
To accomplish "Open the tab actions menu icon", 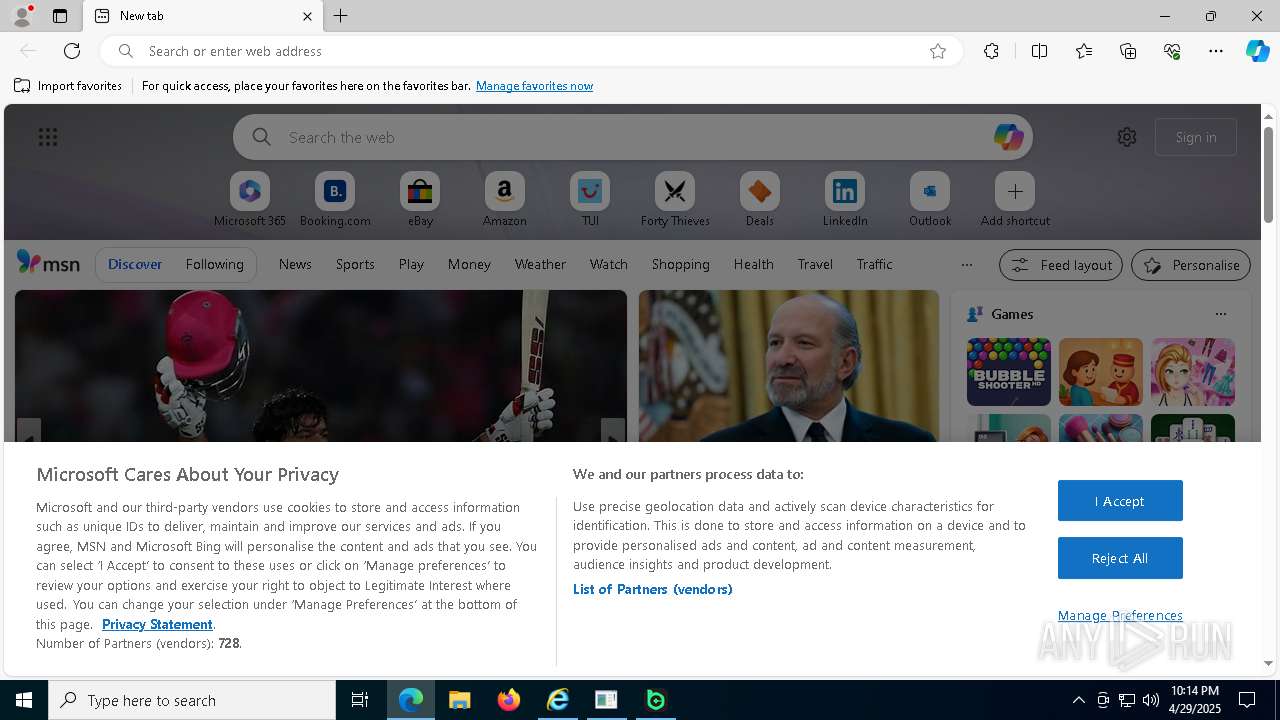I will click(x=60, y=16).
